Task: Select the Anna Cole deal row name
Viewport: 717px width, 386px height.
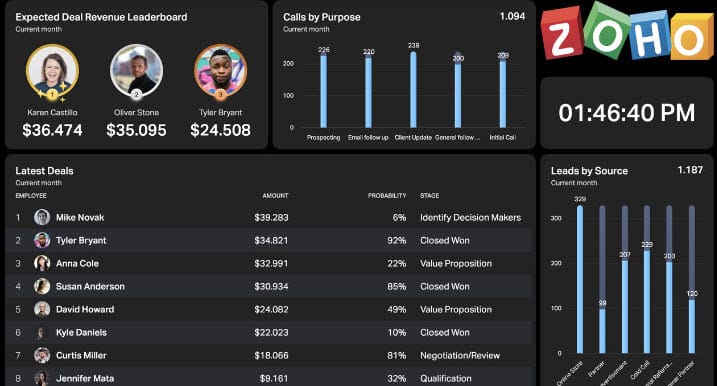Action: pyautogui.click(x=77, y=263)
